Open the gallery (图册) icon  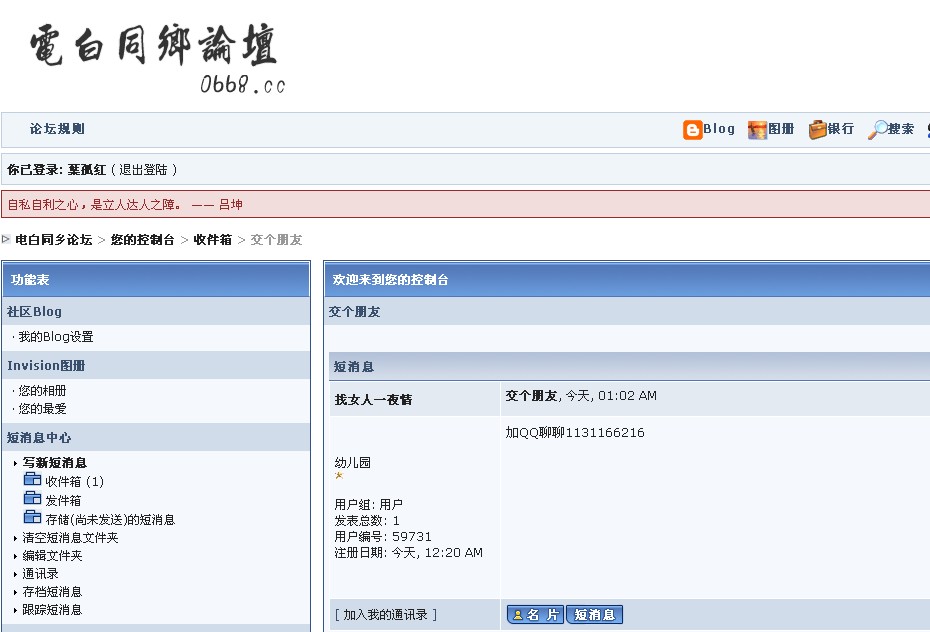[757, 130]
